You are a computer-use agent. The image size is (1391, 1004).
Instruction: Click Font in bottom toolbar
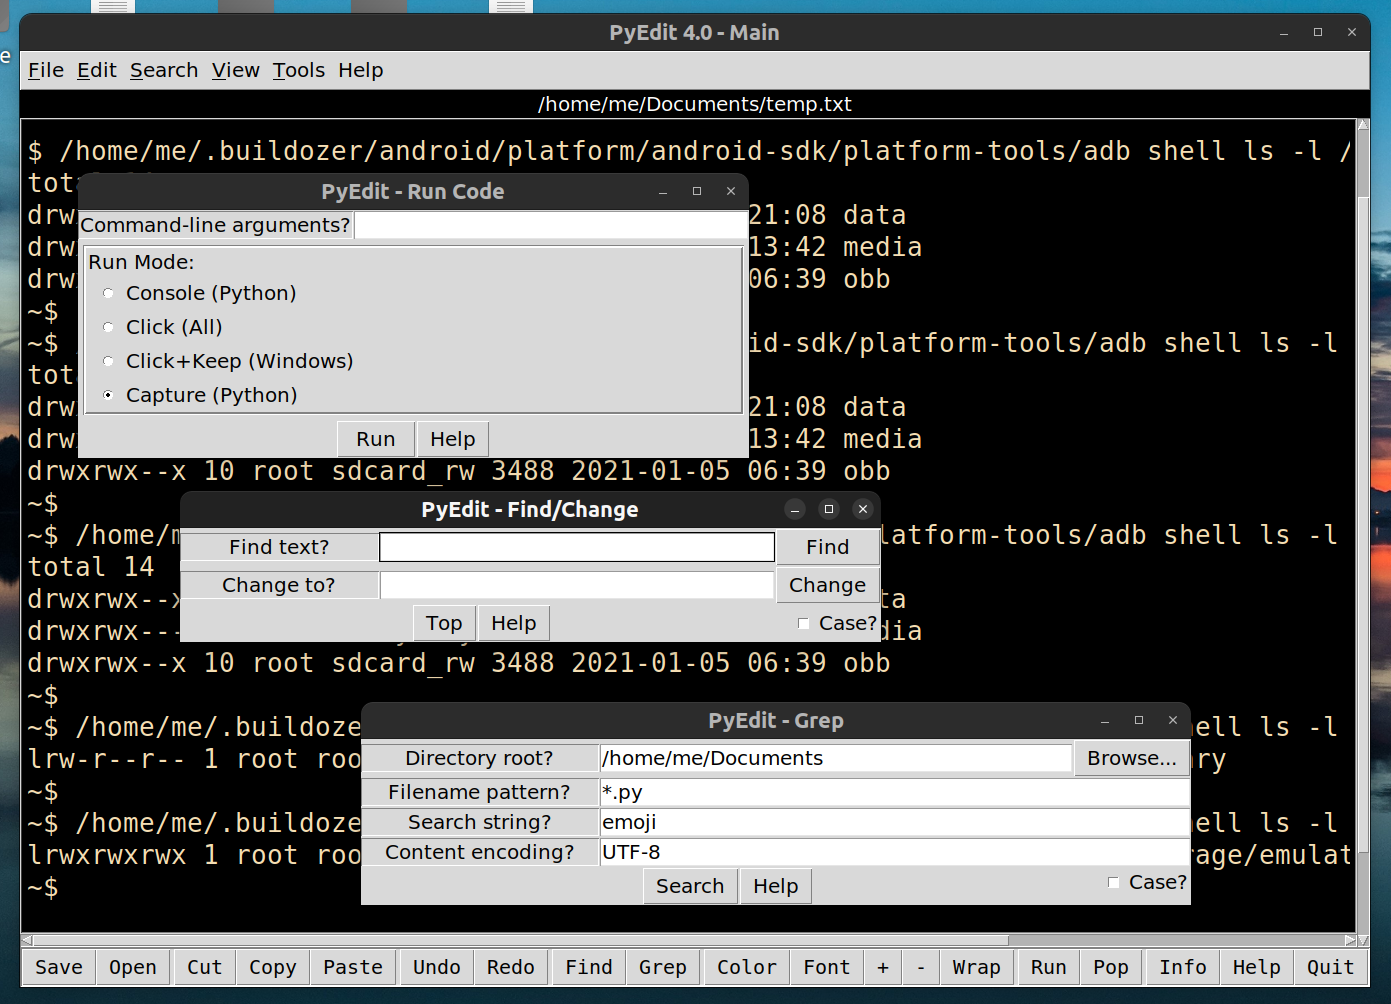click(827, 967)
